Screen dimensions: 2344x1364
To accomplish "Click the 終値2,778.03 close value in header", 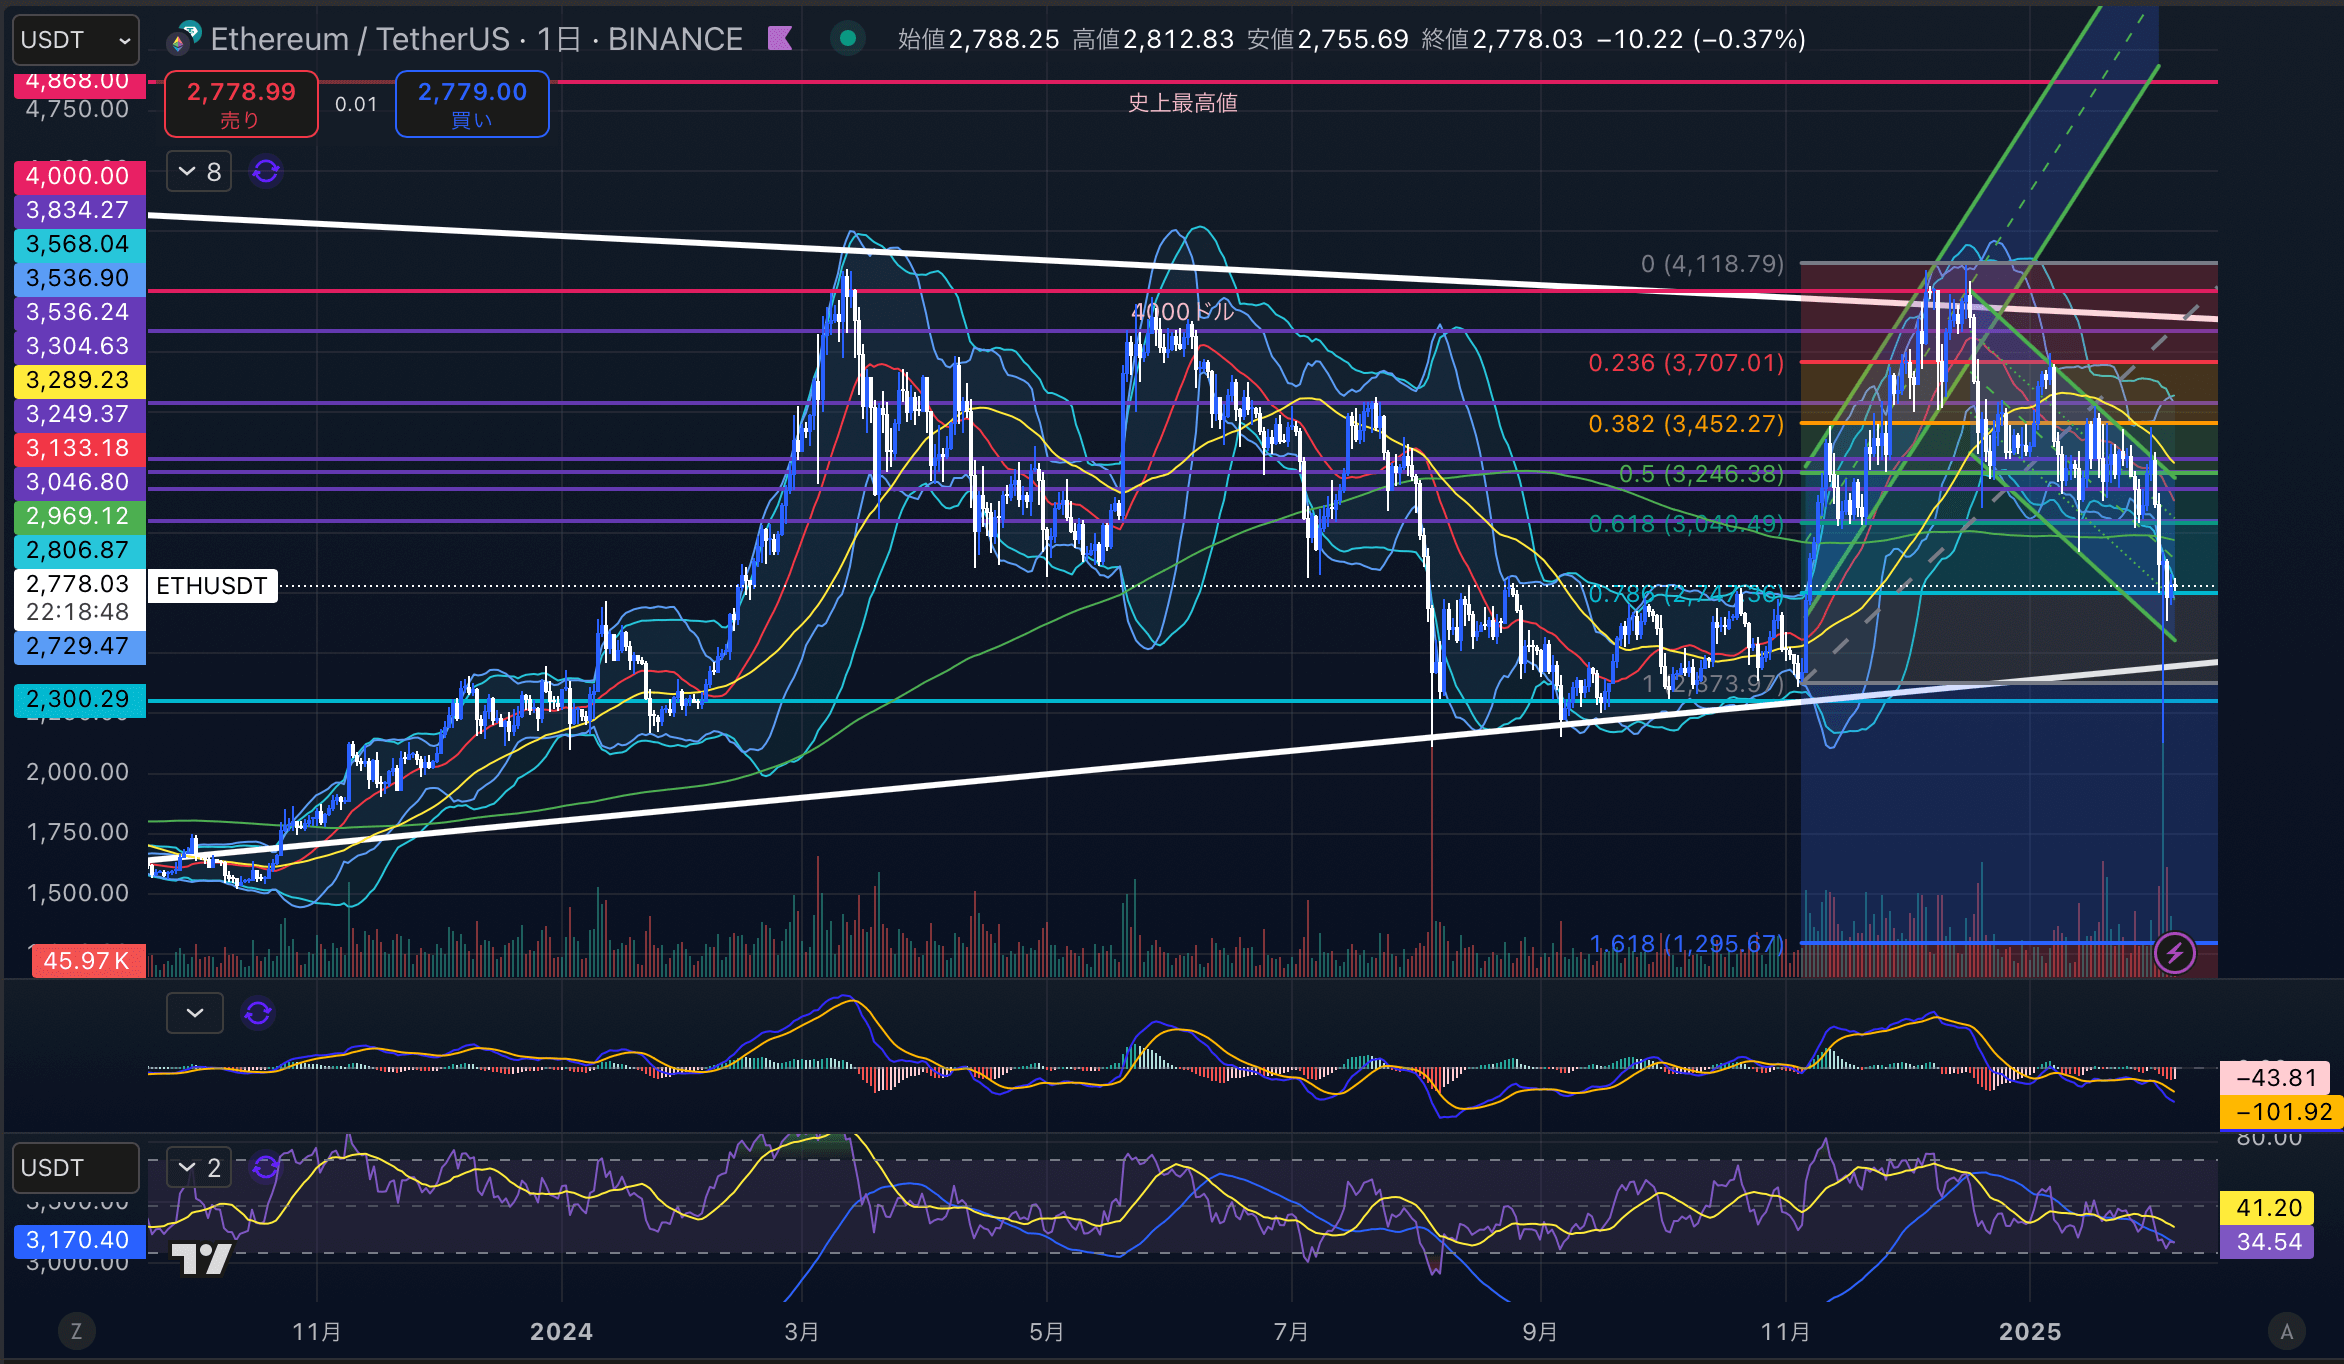I will point(1502,39).
